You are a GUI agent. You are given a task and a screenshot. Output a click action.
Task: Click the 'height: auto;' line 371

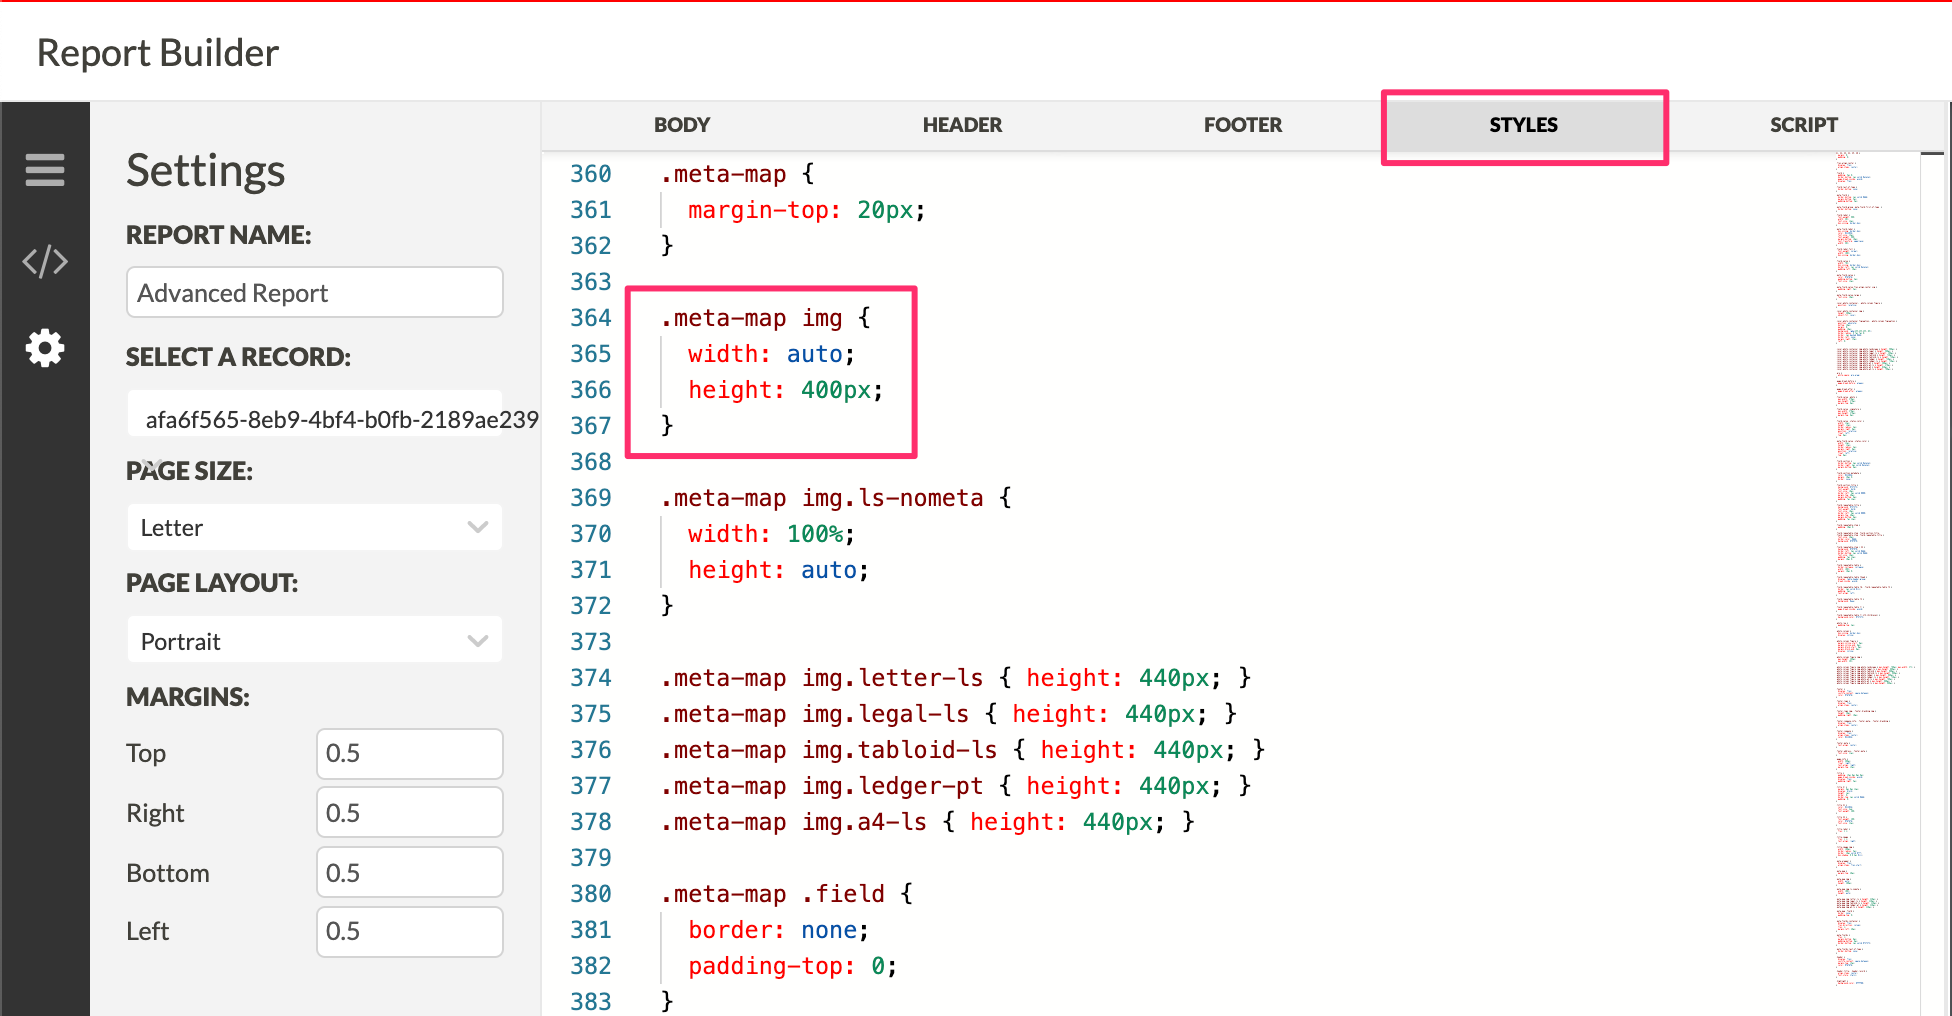(x=778, y=570)
